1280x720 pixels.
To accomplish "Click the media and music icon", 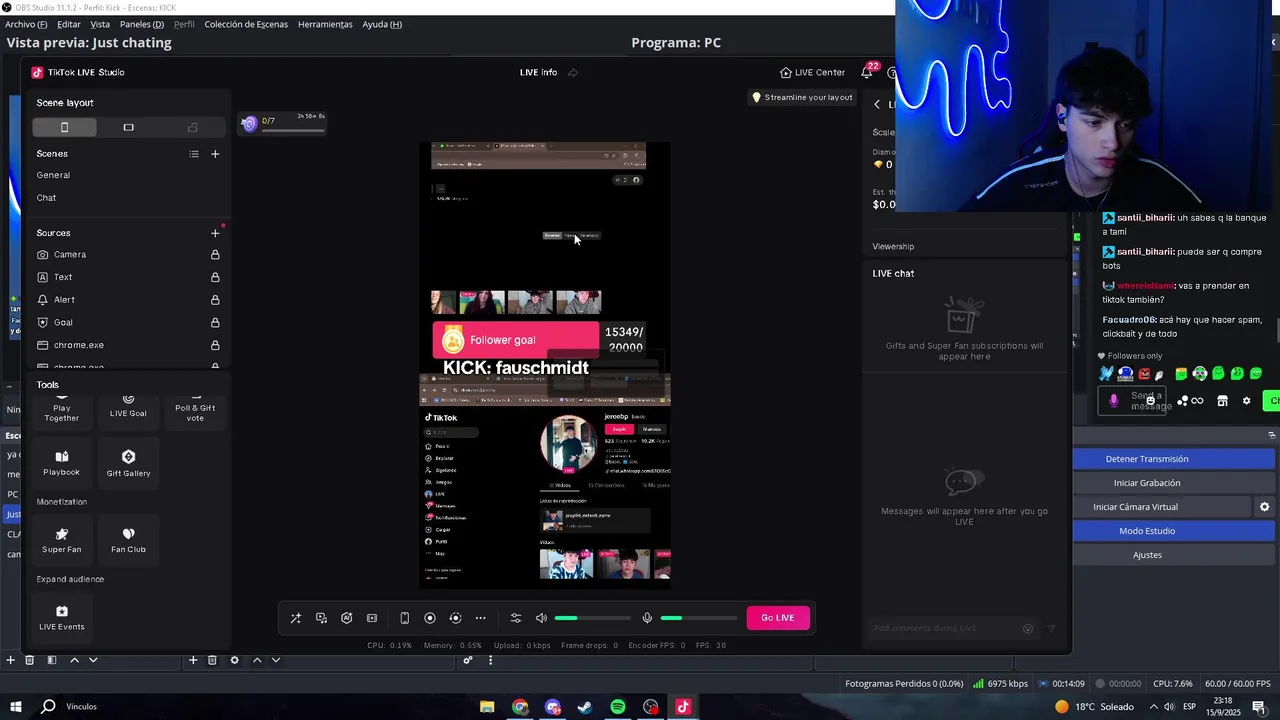I will tap(321, 618).
